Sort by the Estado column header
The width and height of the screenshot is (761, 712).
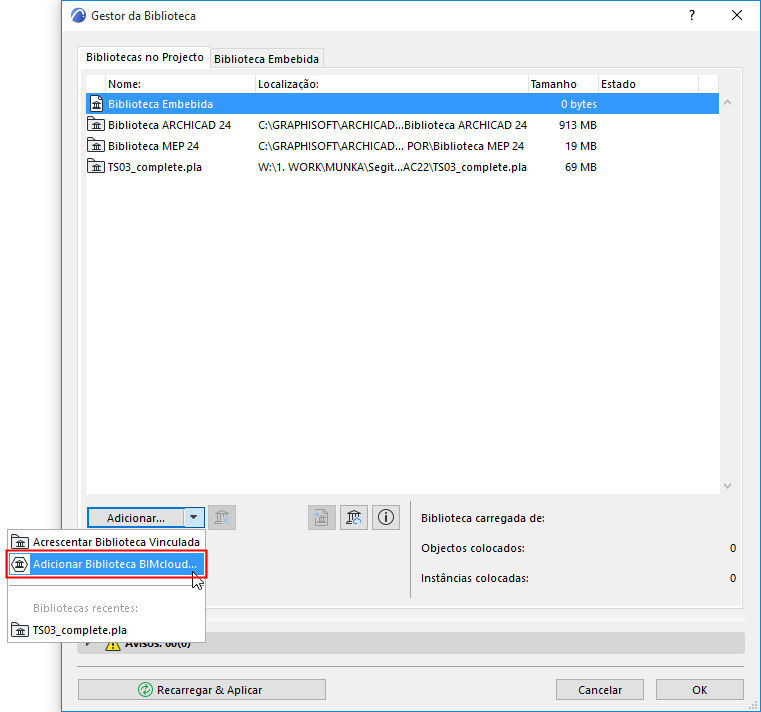[x=648, y=84]
